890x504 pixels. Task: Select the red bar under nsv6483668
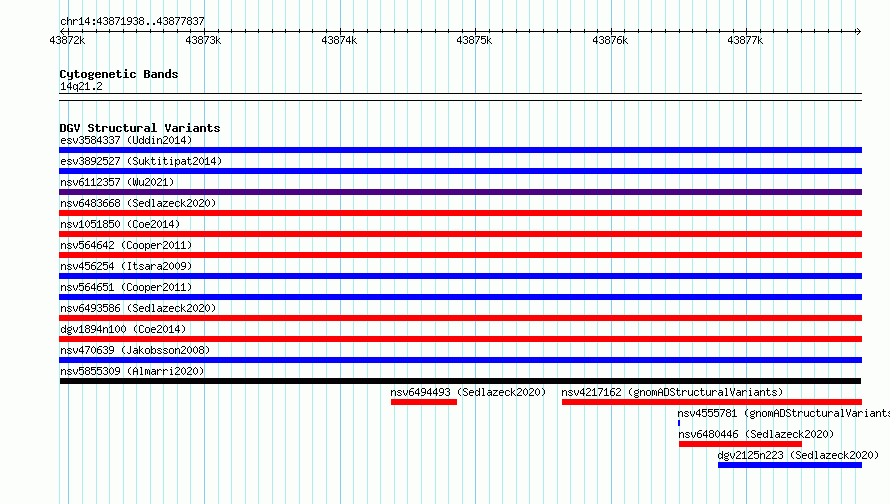[x=460, y=213]
